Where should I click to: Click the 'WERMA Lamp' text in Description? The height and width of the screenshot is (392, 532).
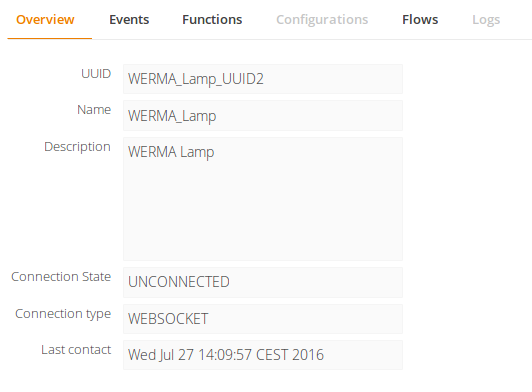[171, 152]
